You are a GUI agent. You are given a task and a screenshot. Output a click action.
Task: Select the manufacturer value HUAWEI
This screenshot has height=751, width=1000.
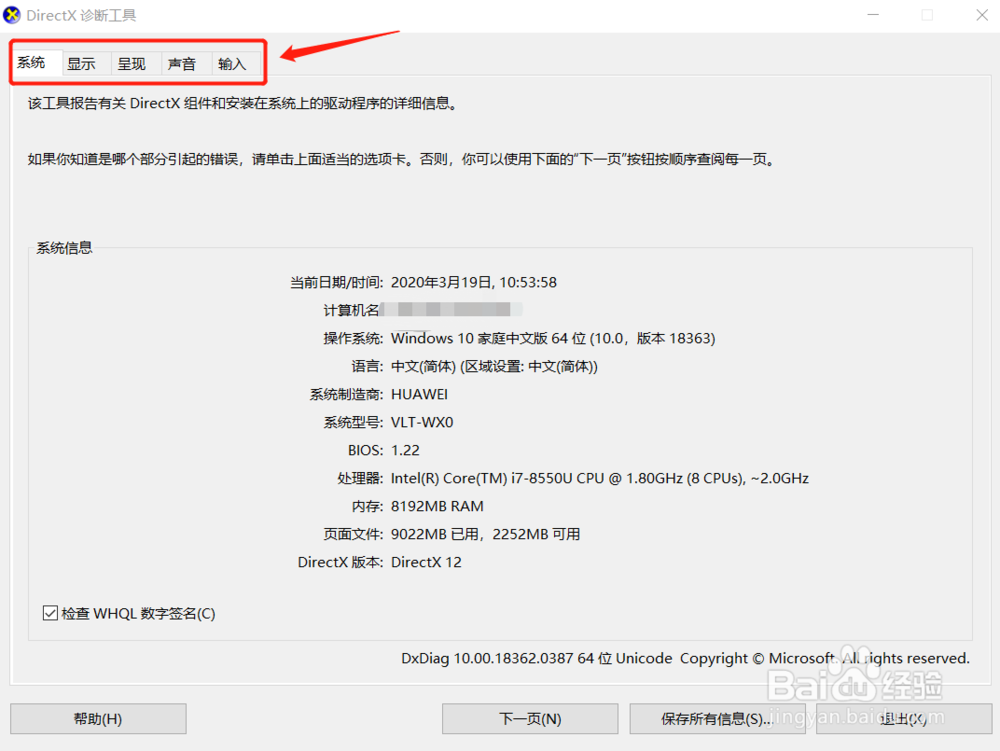(x=419, y=395)
